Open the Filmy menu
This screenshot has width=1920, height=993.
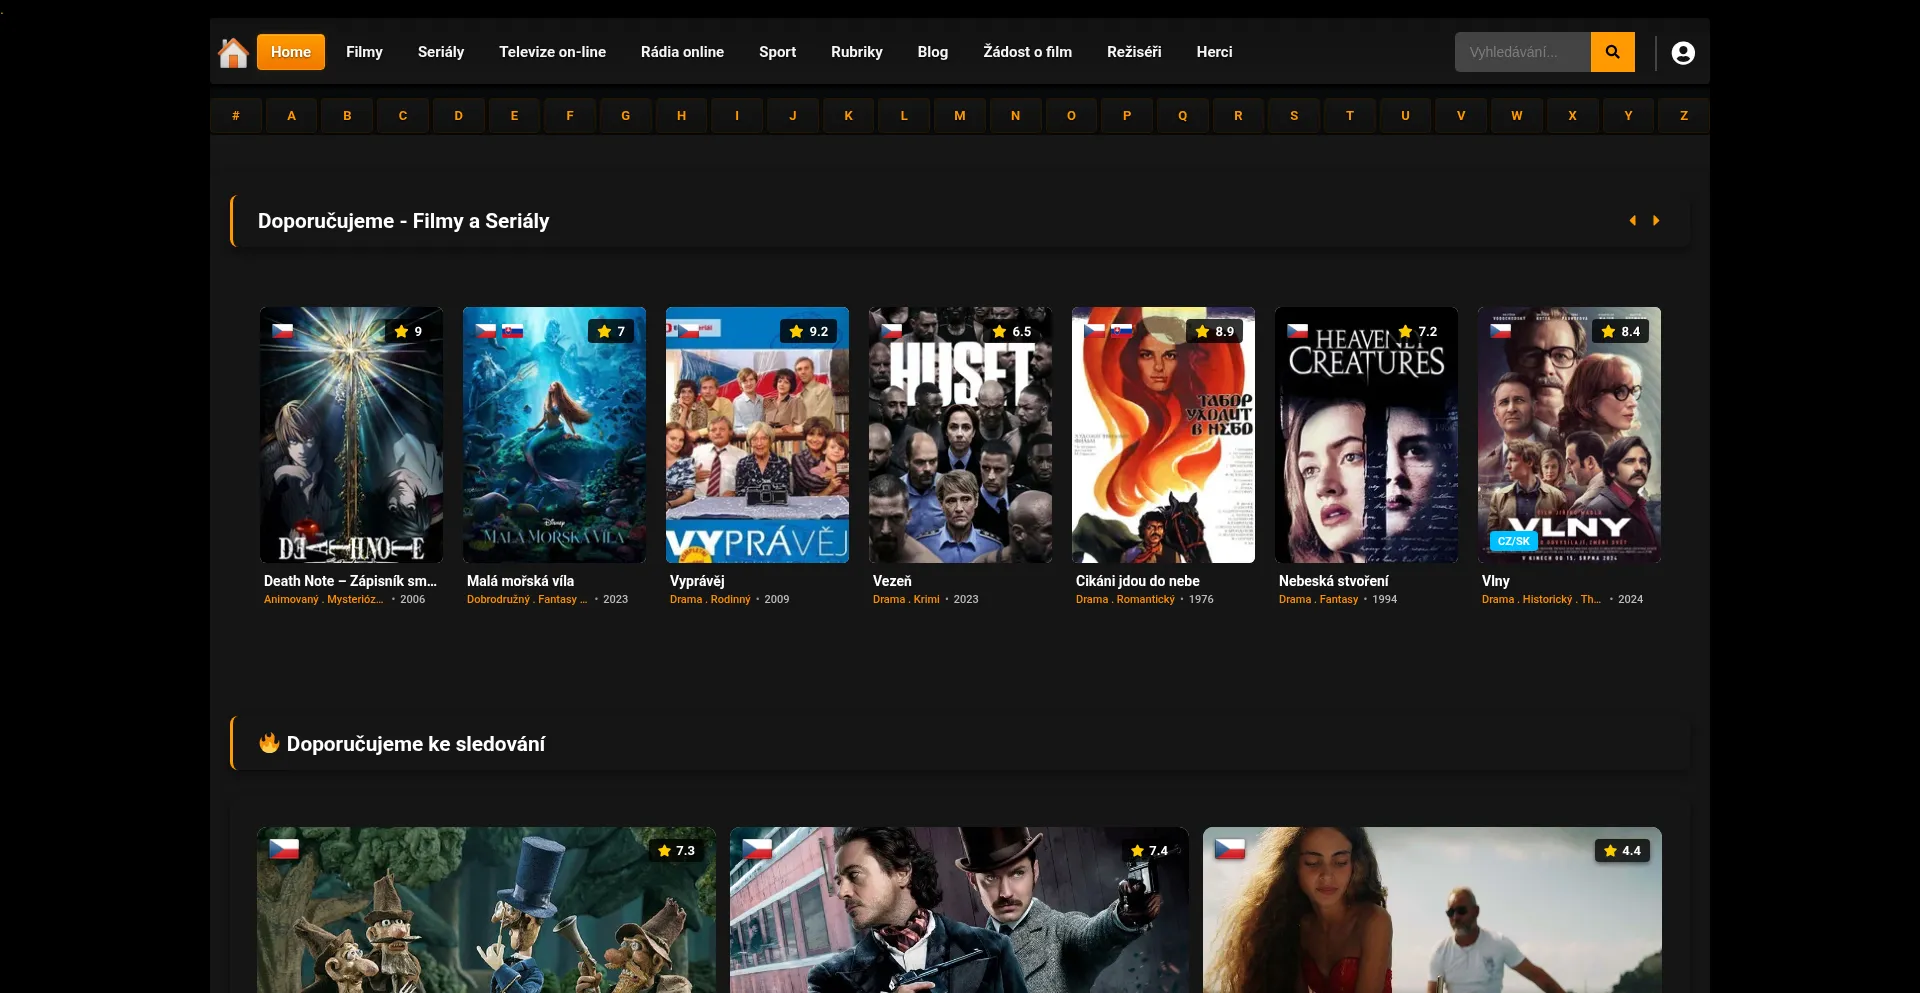tap(364, 52)
